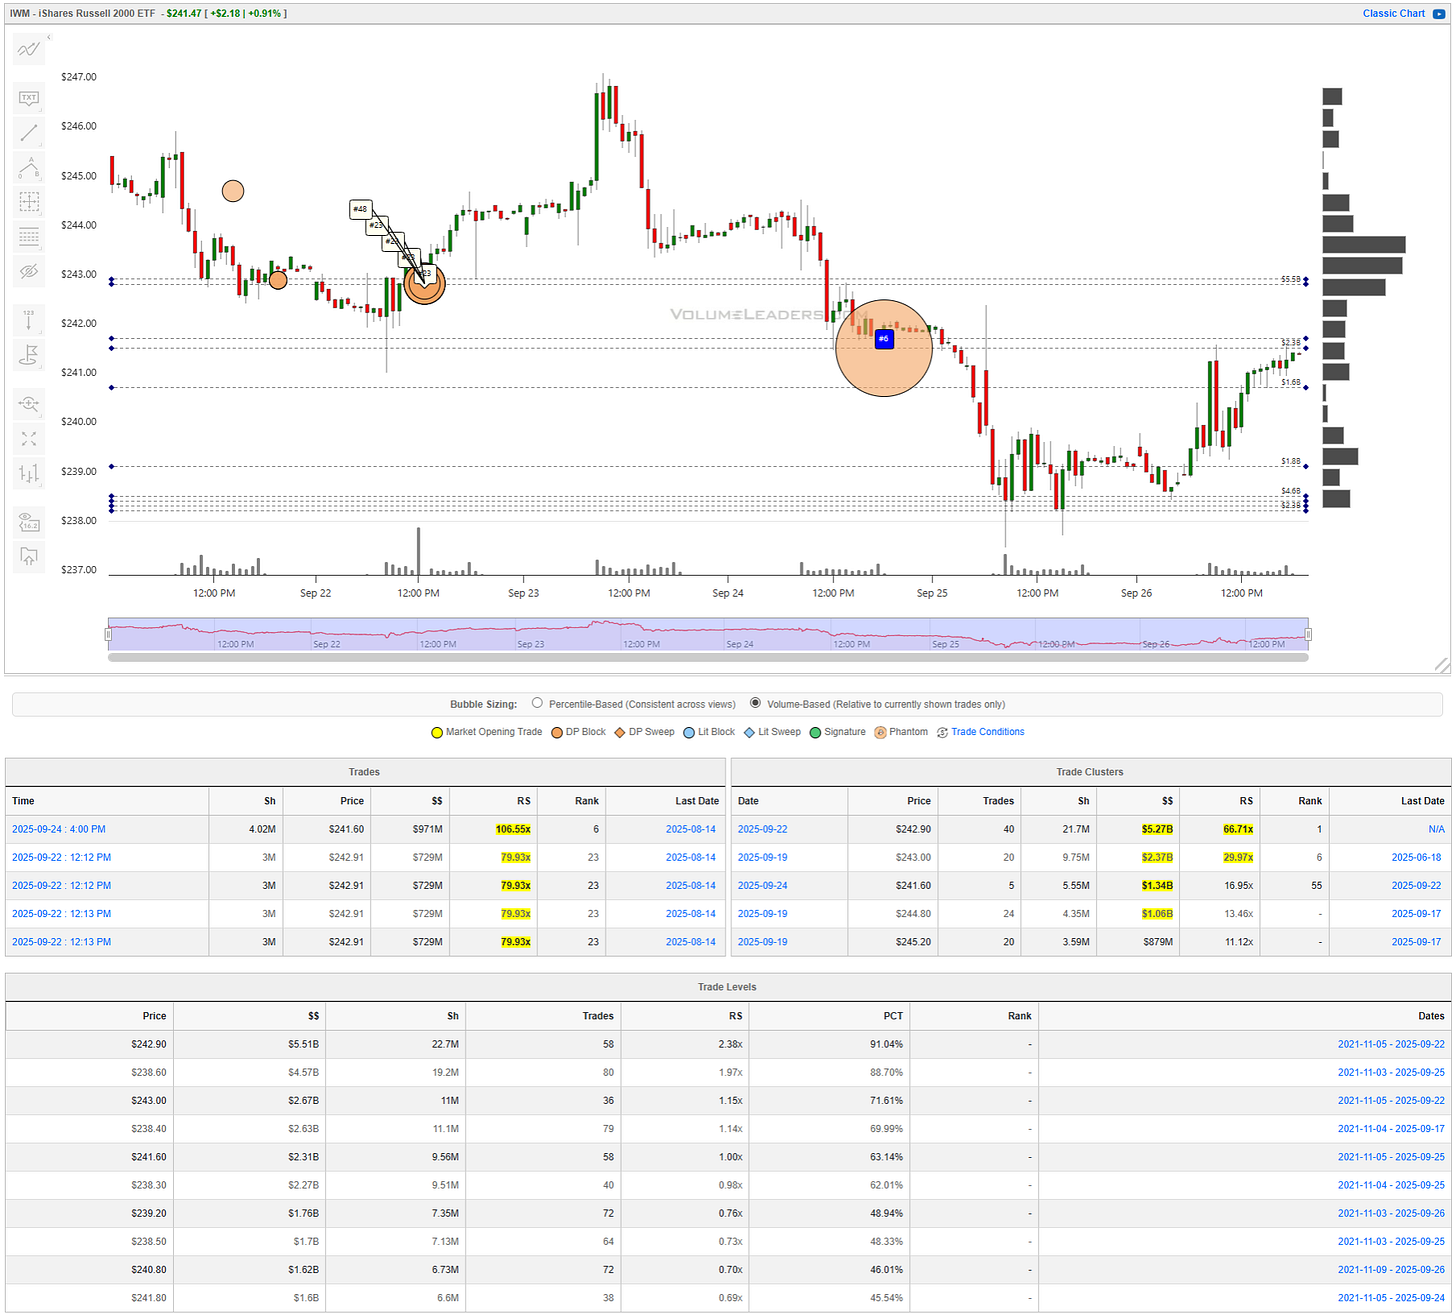Click the Phantom legend marker
Image resolution: width=1456 pixels, height=1314 pixels.
[880, 733]
